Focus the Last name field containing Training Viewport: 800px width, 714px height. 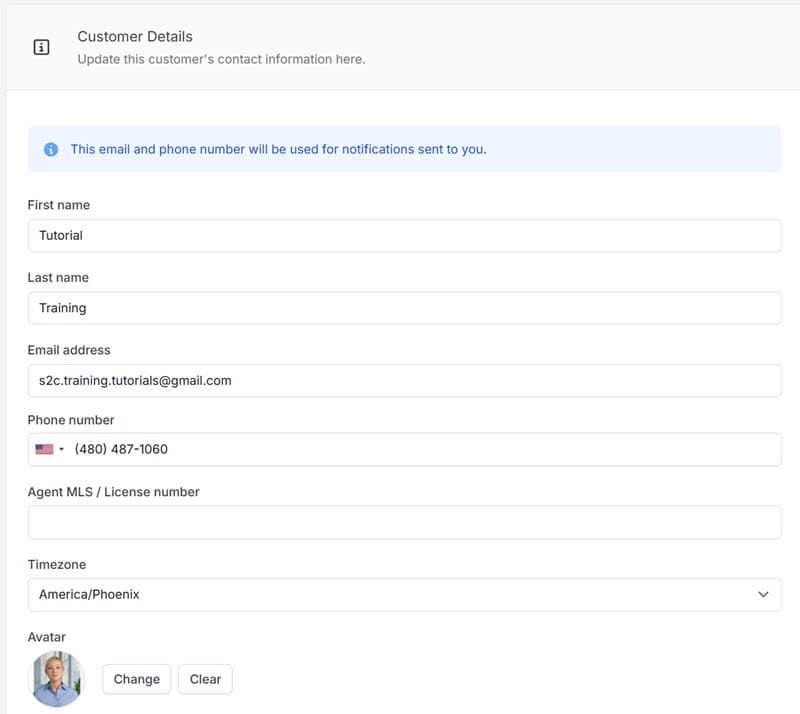click(x=404, y=308)
